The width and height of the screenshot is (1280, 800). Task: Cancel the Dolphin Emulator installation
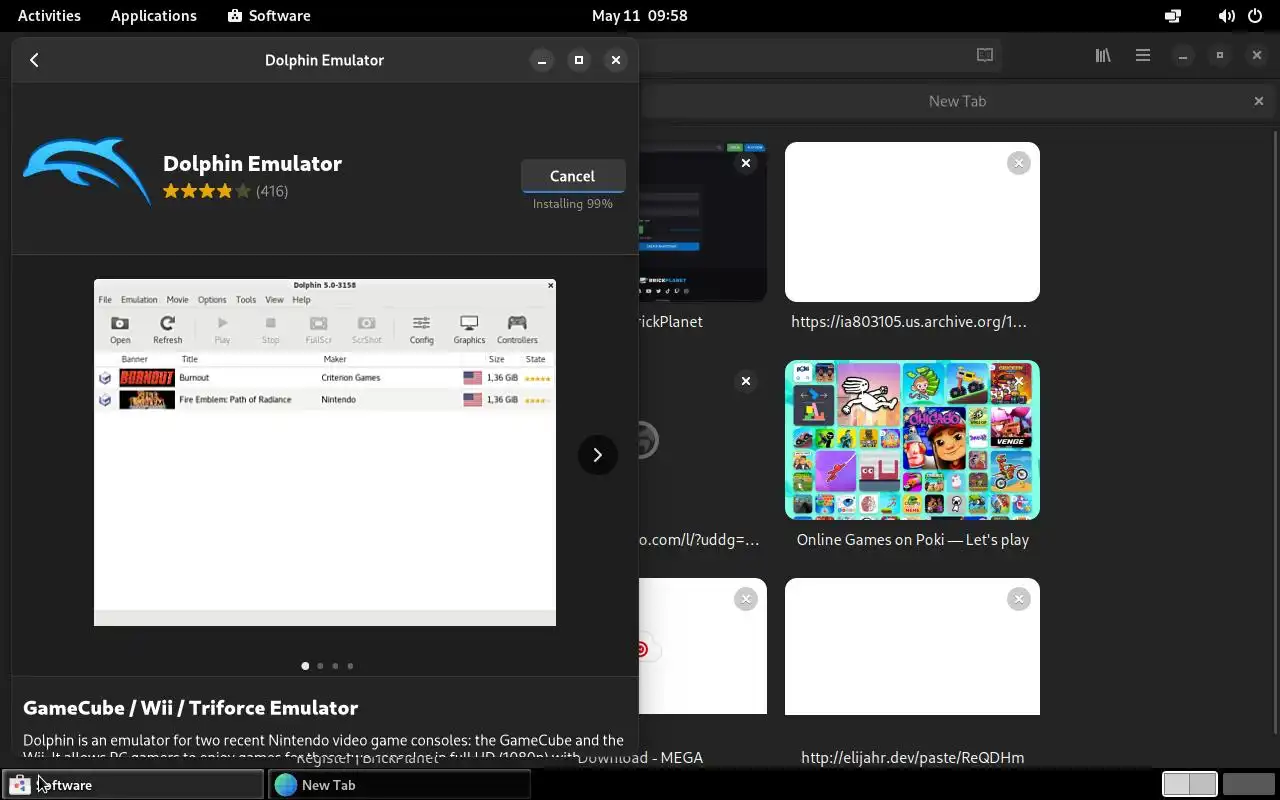point(573,176)
